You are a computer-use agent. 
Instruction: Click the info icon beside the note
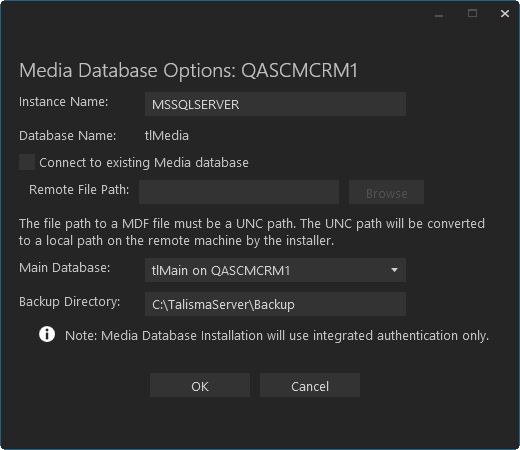[47, 334]
